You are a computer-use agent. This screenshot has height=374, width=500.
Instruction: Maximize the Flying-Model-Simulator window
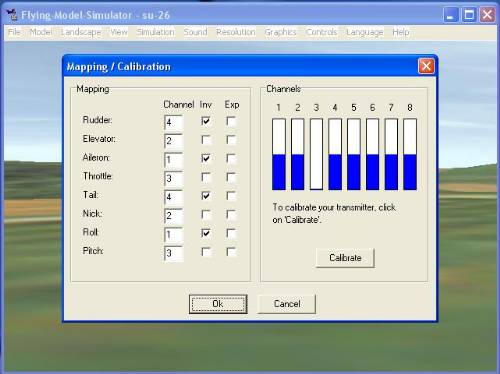(469, 15)
